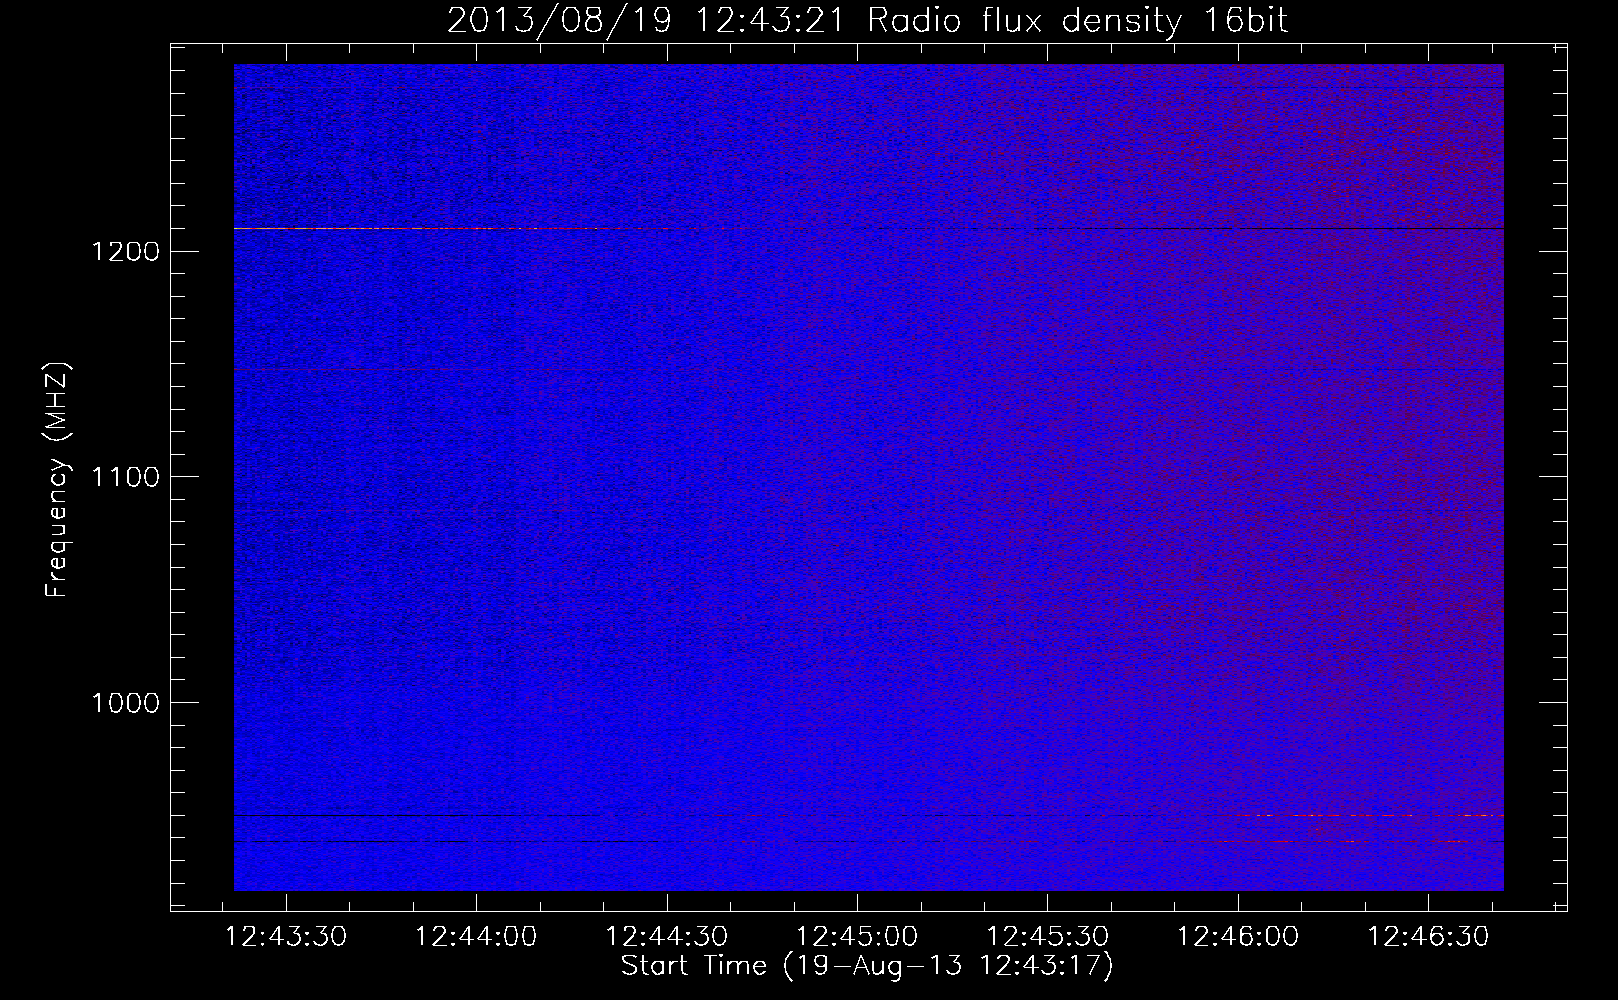
Task: Select the 1200 frequency axis label
Action: pos(125,251)
